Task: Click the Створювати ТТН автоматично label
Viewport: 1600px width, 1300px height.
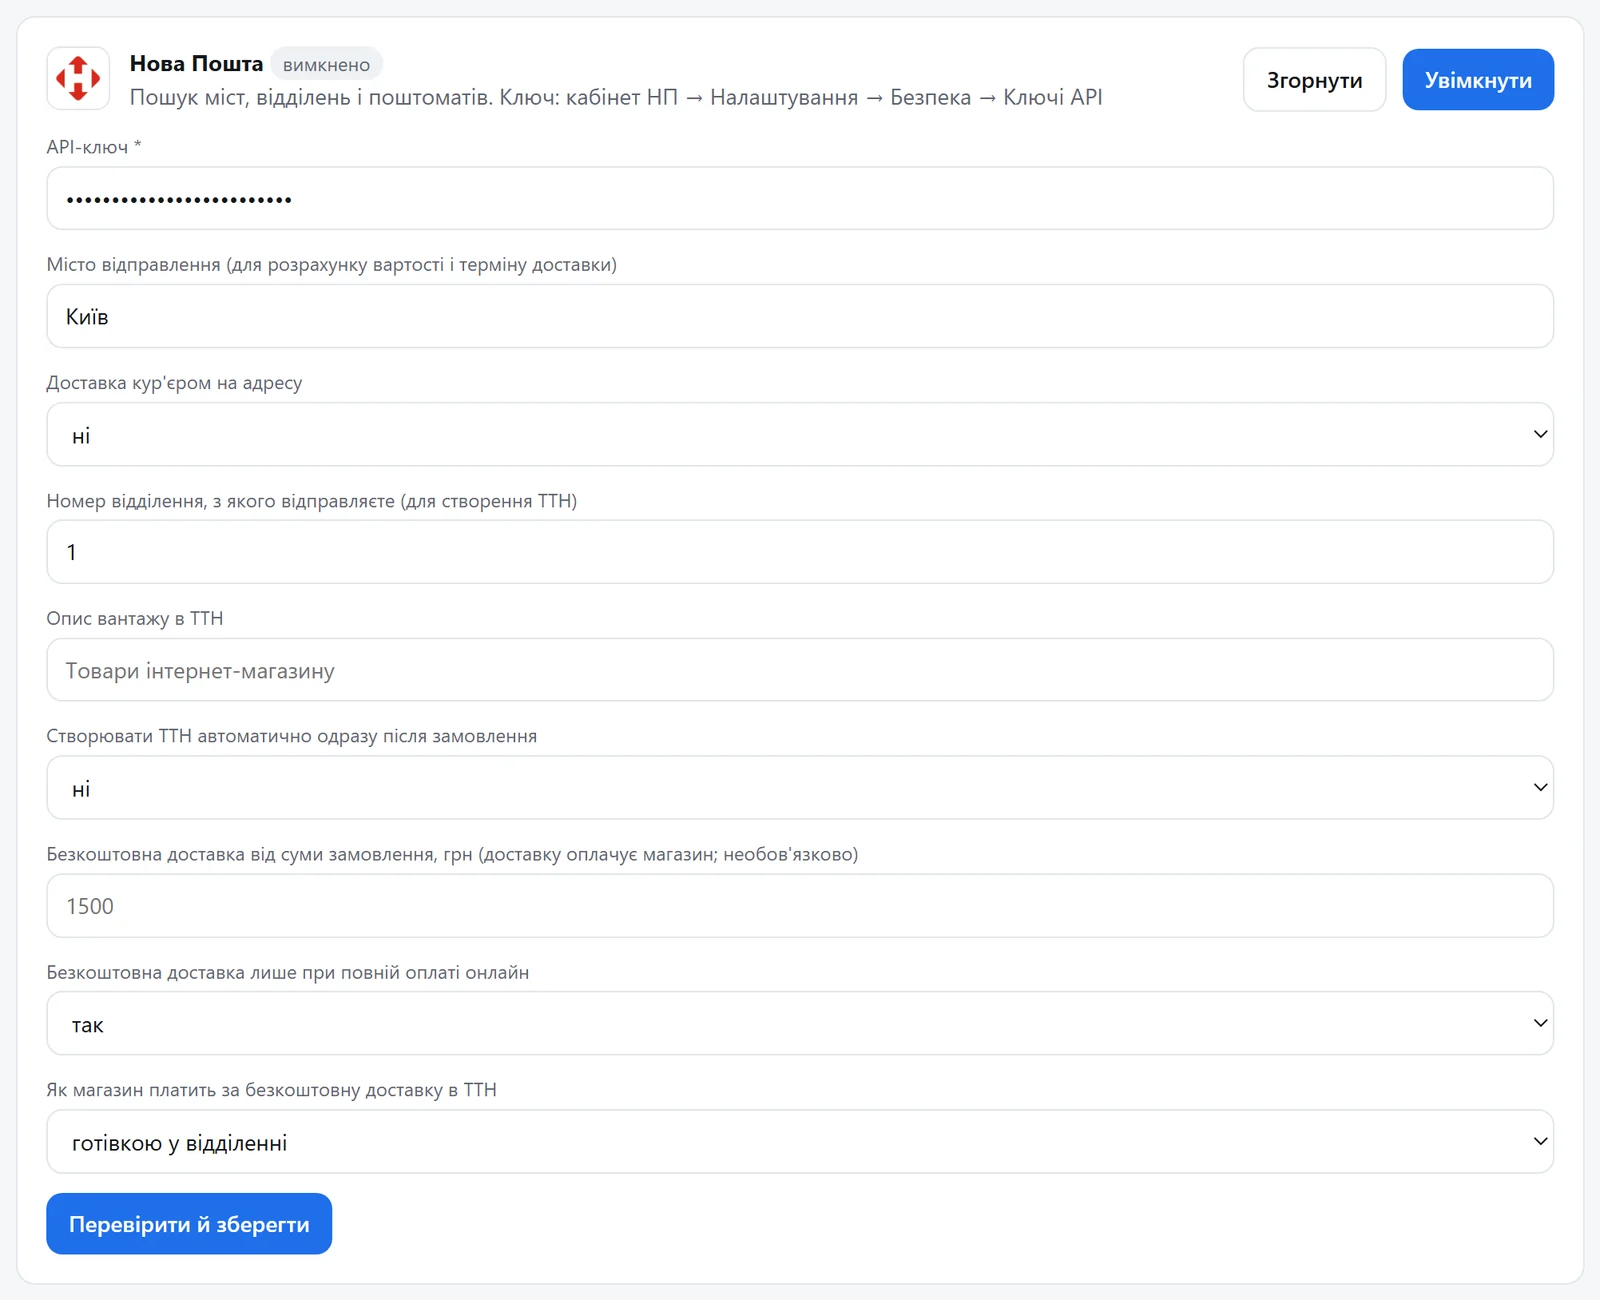Action: pyautogui.click(x=292, y=737)
